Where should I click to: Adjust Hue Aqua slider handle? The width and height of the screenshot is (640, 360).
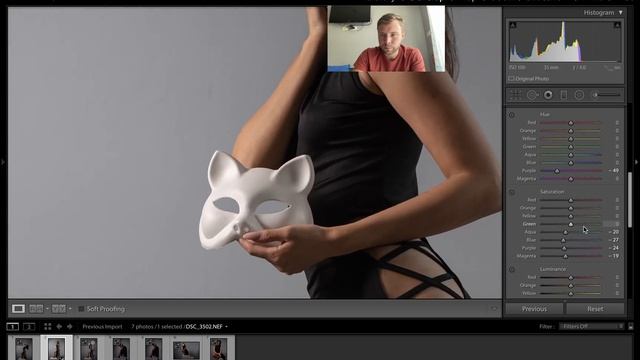(x=571, y=155)
